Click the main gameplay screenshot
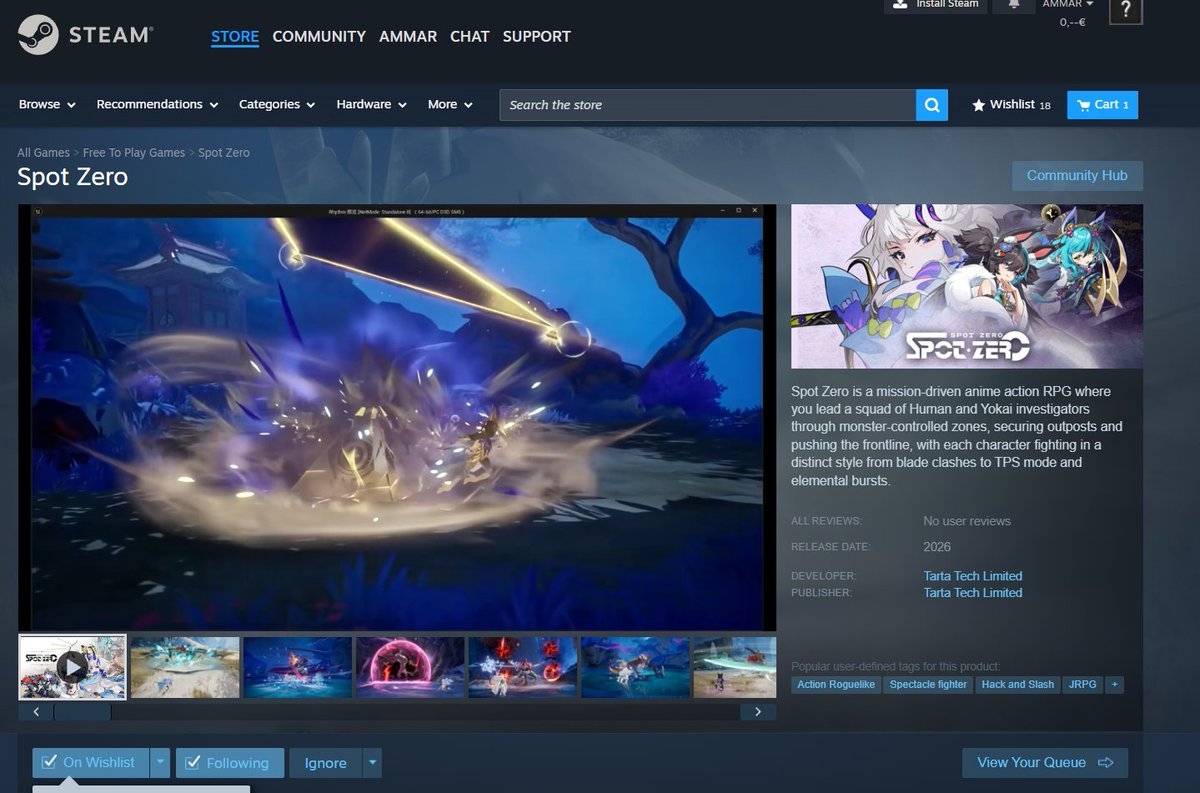1200x793 pixels. tap(397, 417)
